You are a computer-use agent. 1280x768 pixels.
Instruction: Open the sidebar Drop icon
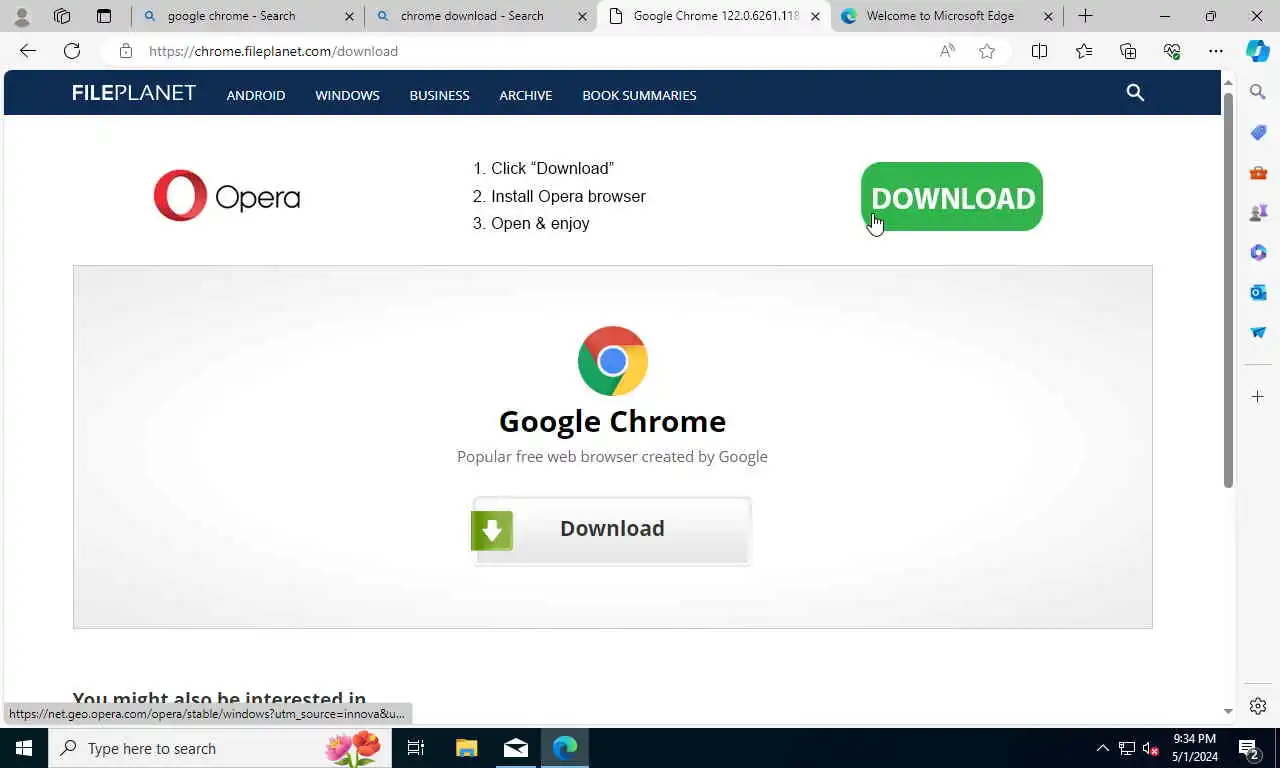pyautogui.click(x=1258, y=332)
